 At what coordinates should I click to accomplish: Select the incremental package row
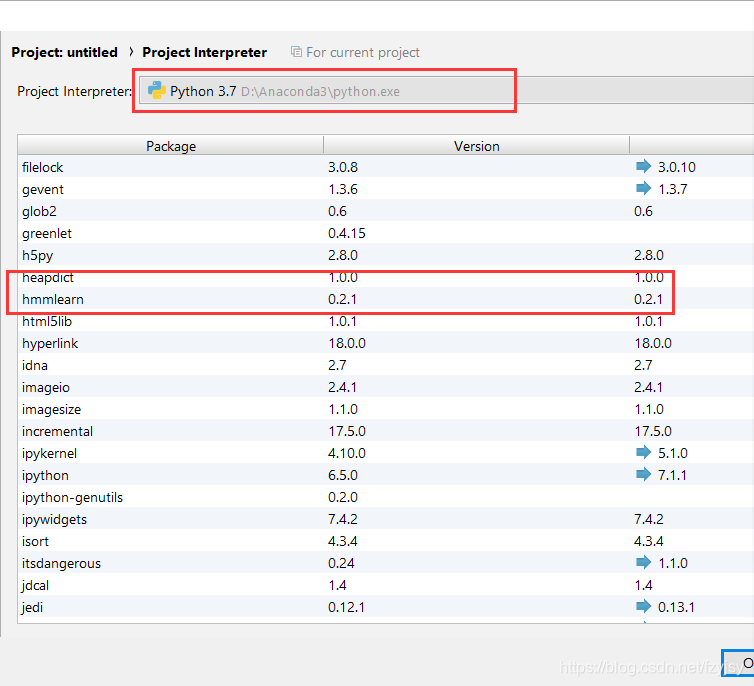click(x=386, y=431)
